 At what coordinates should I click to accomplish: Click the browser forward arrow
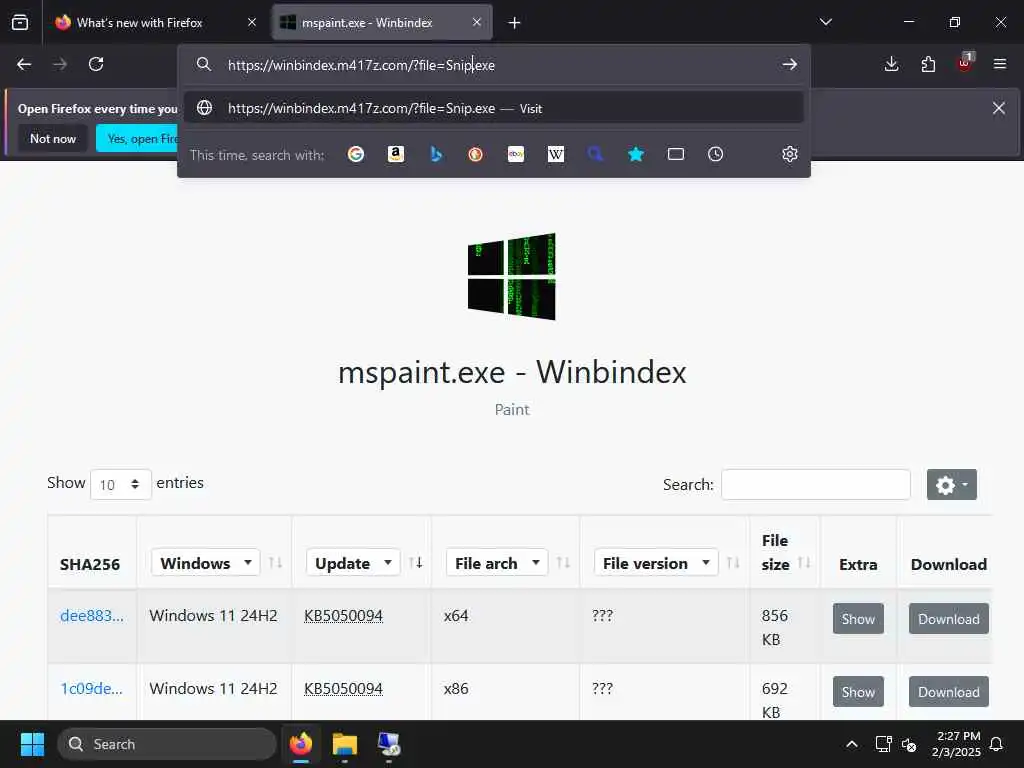tap(60, 64)
